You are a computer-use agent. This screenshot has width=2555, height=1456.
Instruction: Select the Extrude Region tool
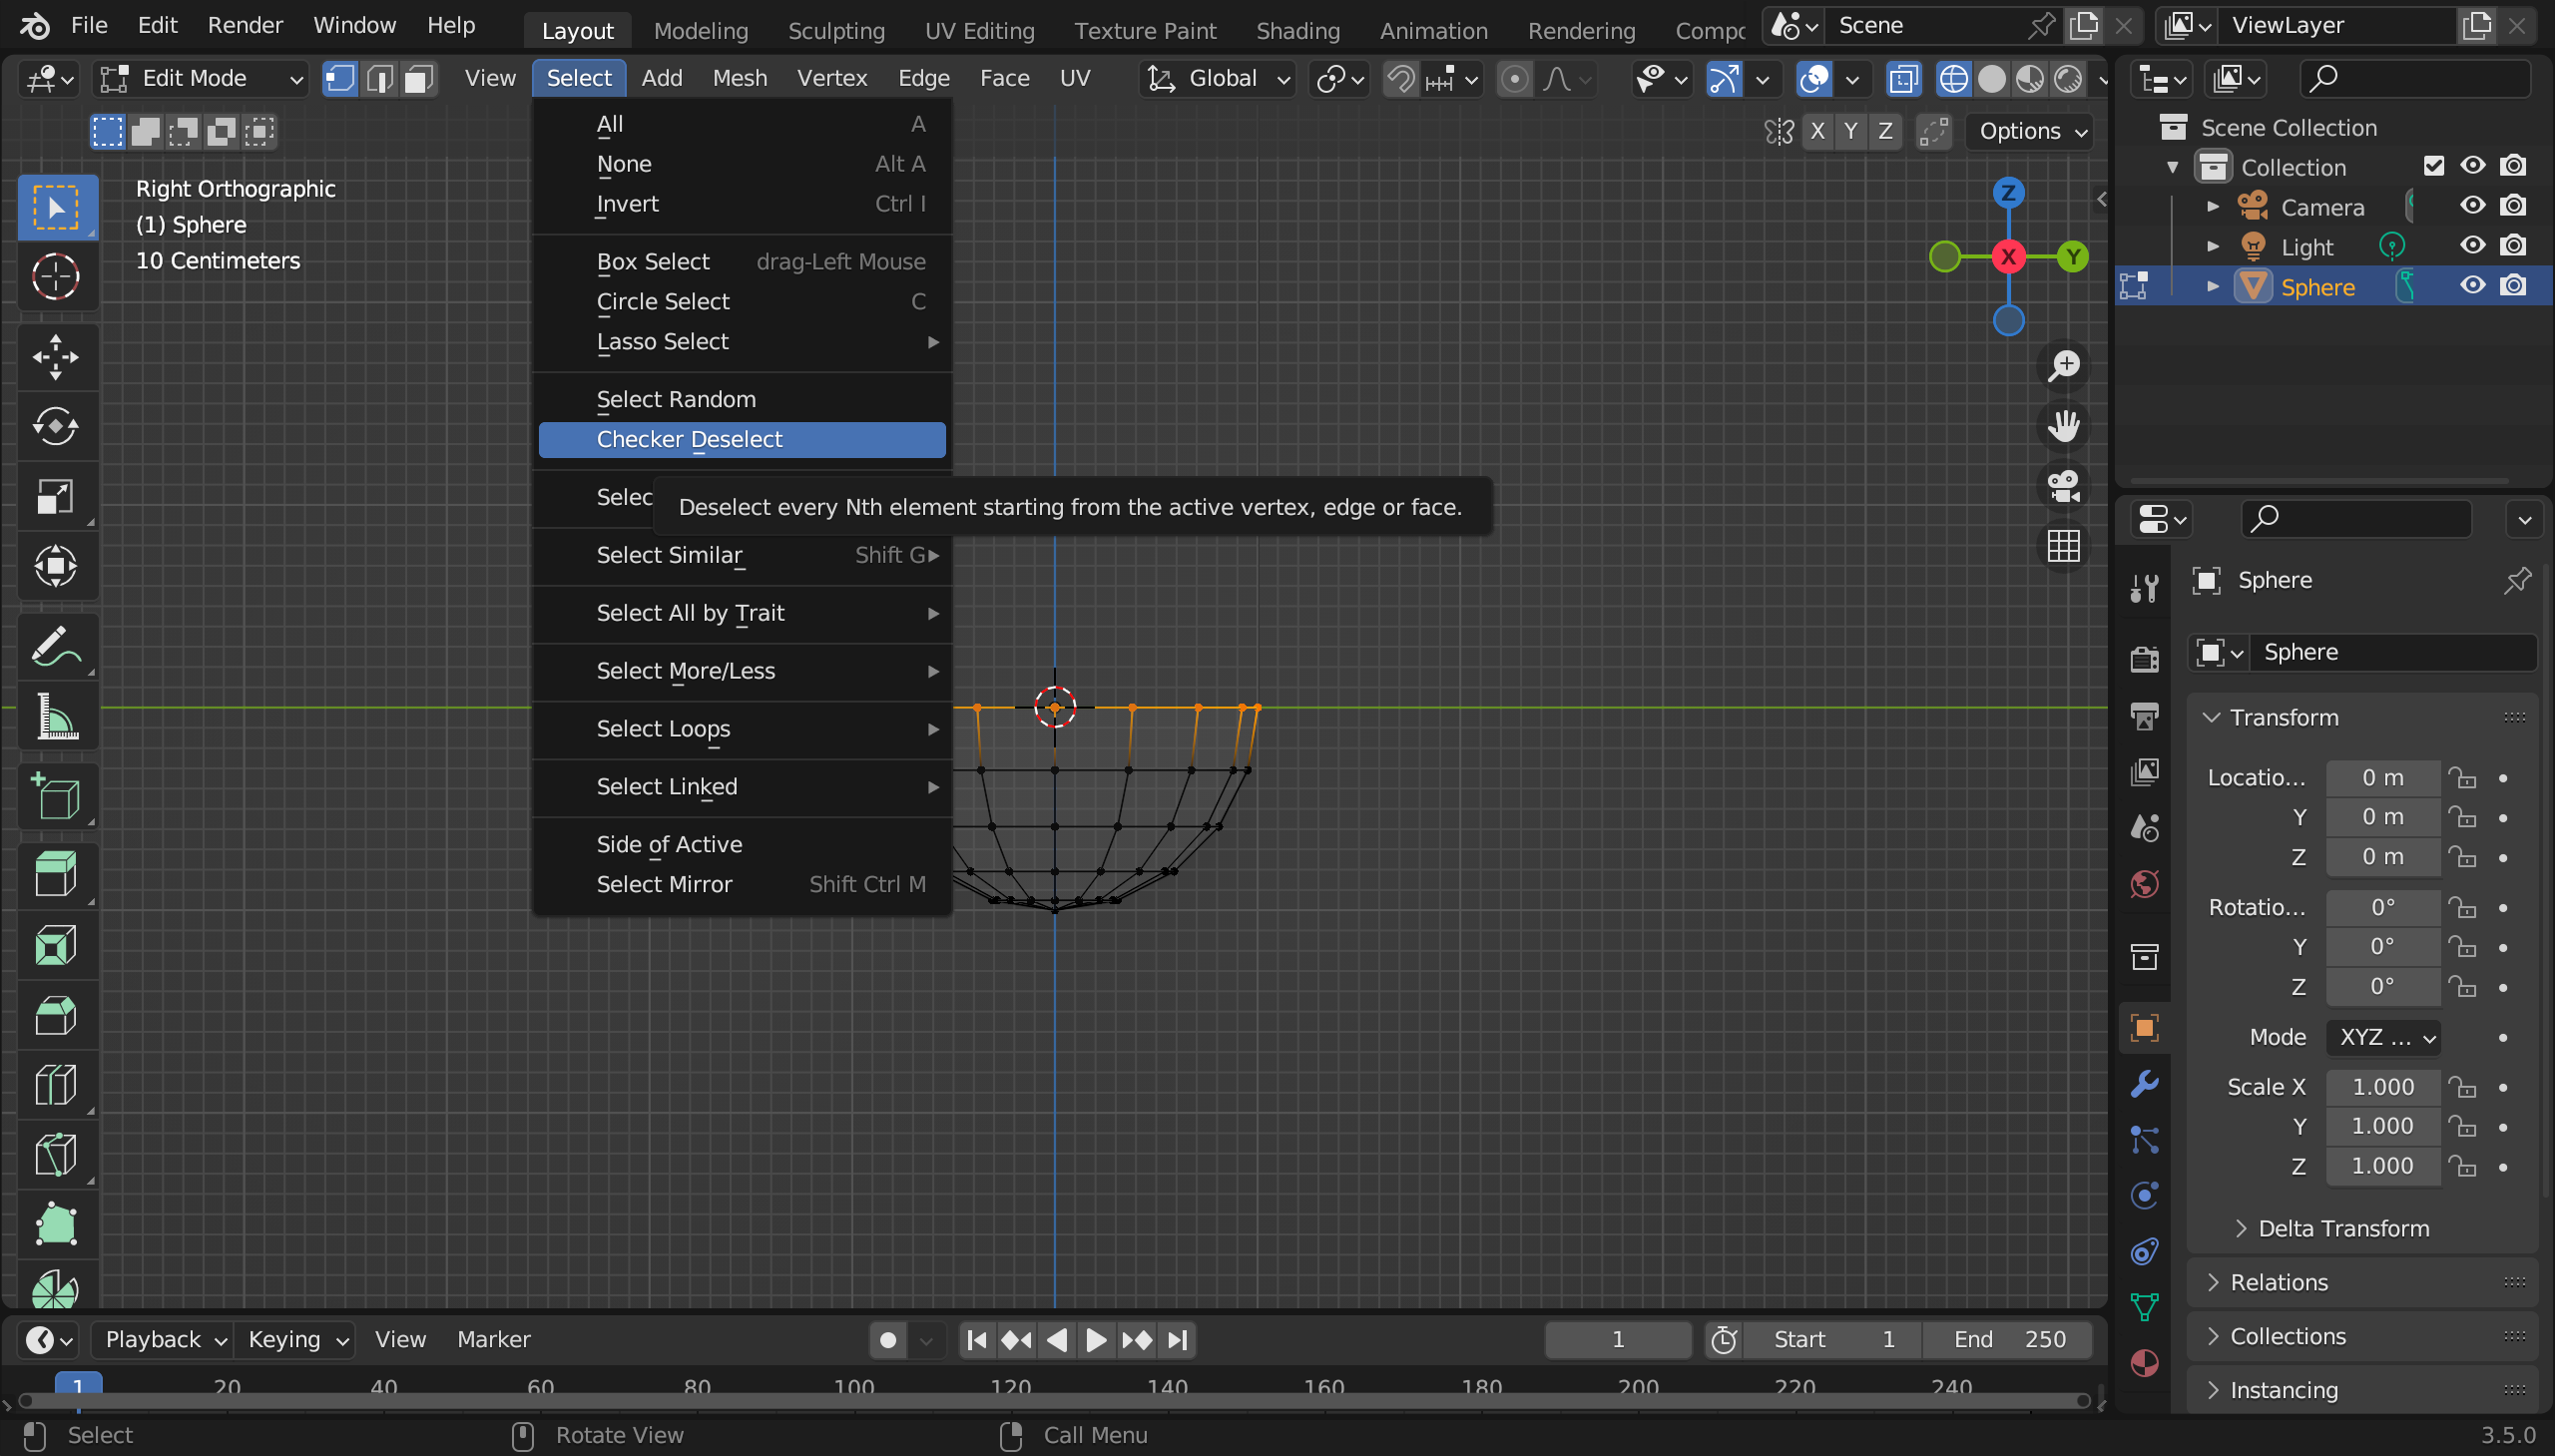[56, 875]
